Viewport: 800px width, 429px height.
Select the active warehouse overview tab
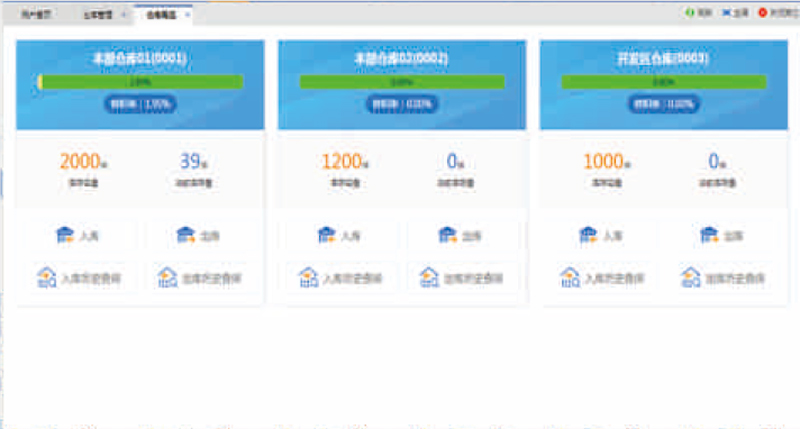click(161, 15)
